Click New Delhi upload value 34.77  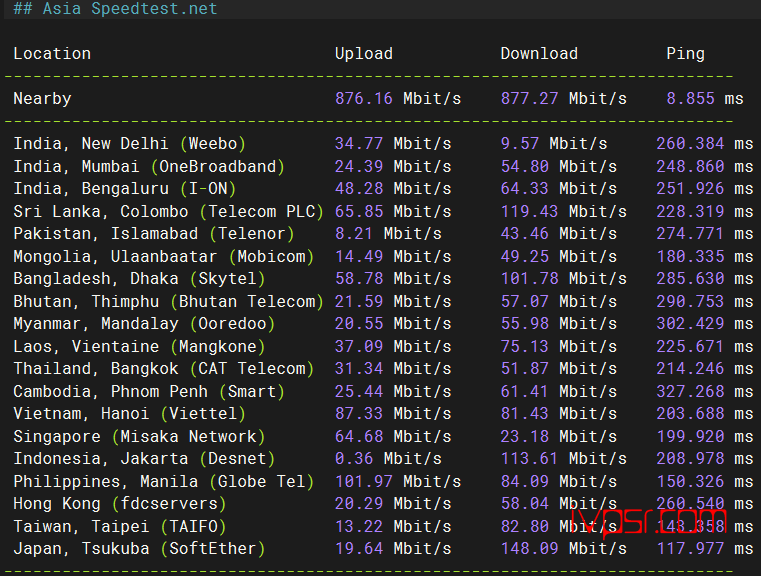[x=359, y=144]
